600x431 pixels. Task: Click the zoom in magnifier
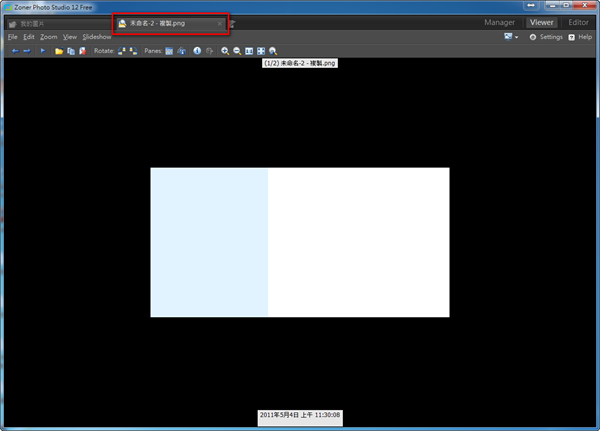[225, 50]
